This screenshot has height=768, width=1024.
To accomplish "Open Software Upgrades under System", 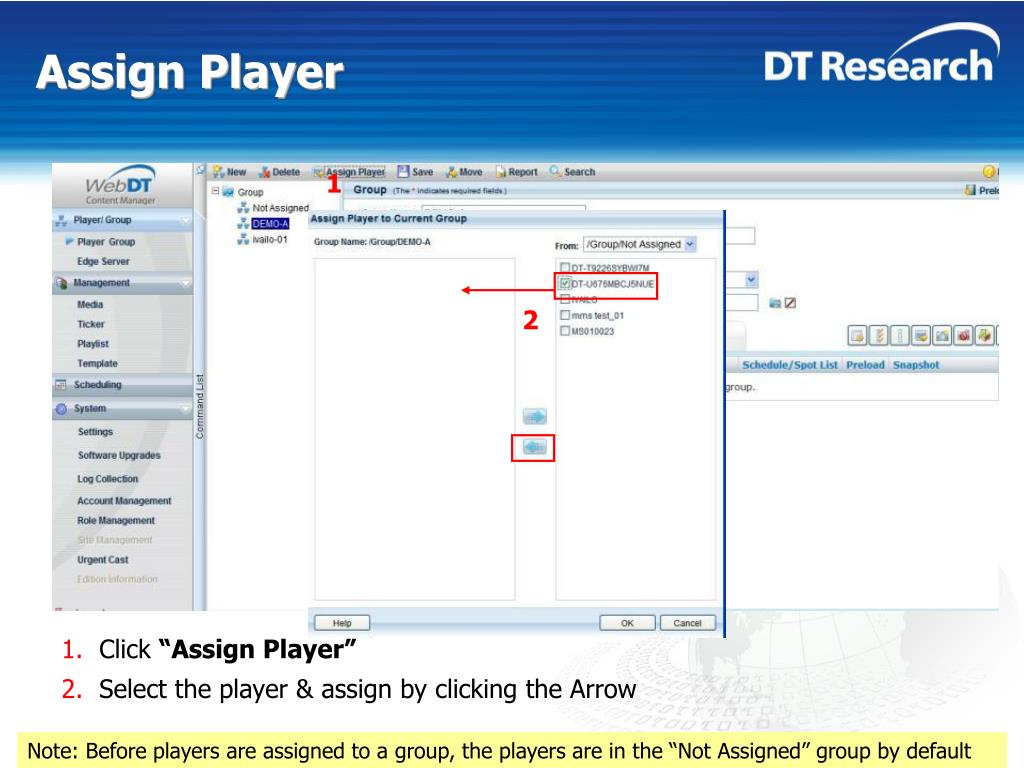I will click(119, 455).
